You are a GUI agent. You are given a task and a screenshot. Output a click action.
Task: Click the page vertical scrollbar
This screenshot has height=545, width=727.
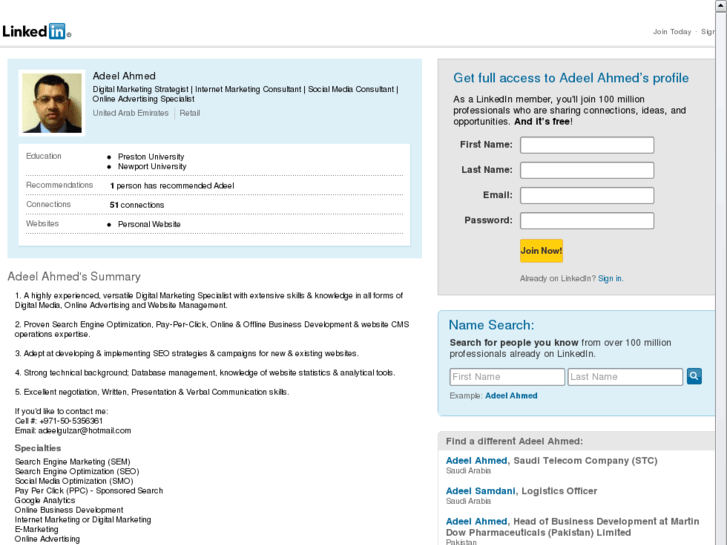[721, 272]
